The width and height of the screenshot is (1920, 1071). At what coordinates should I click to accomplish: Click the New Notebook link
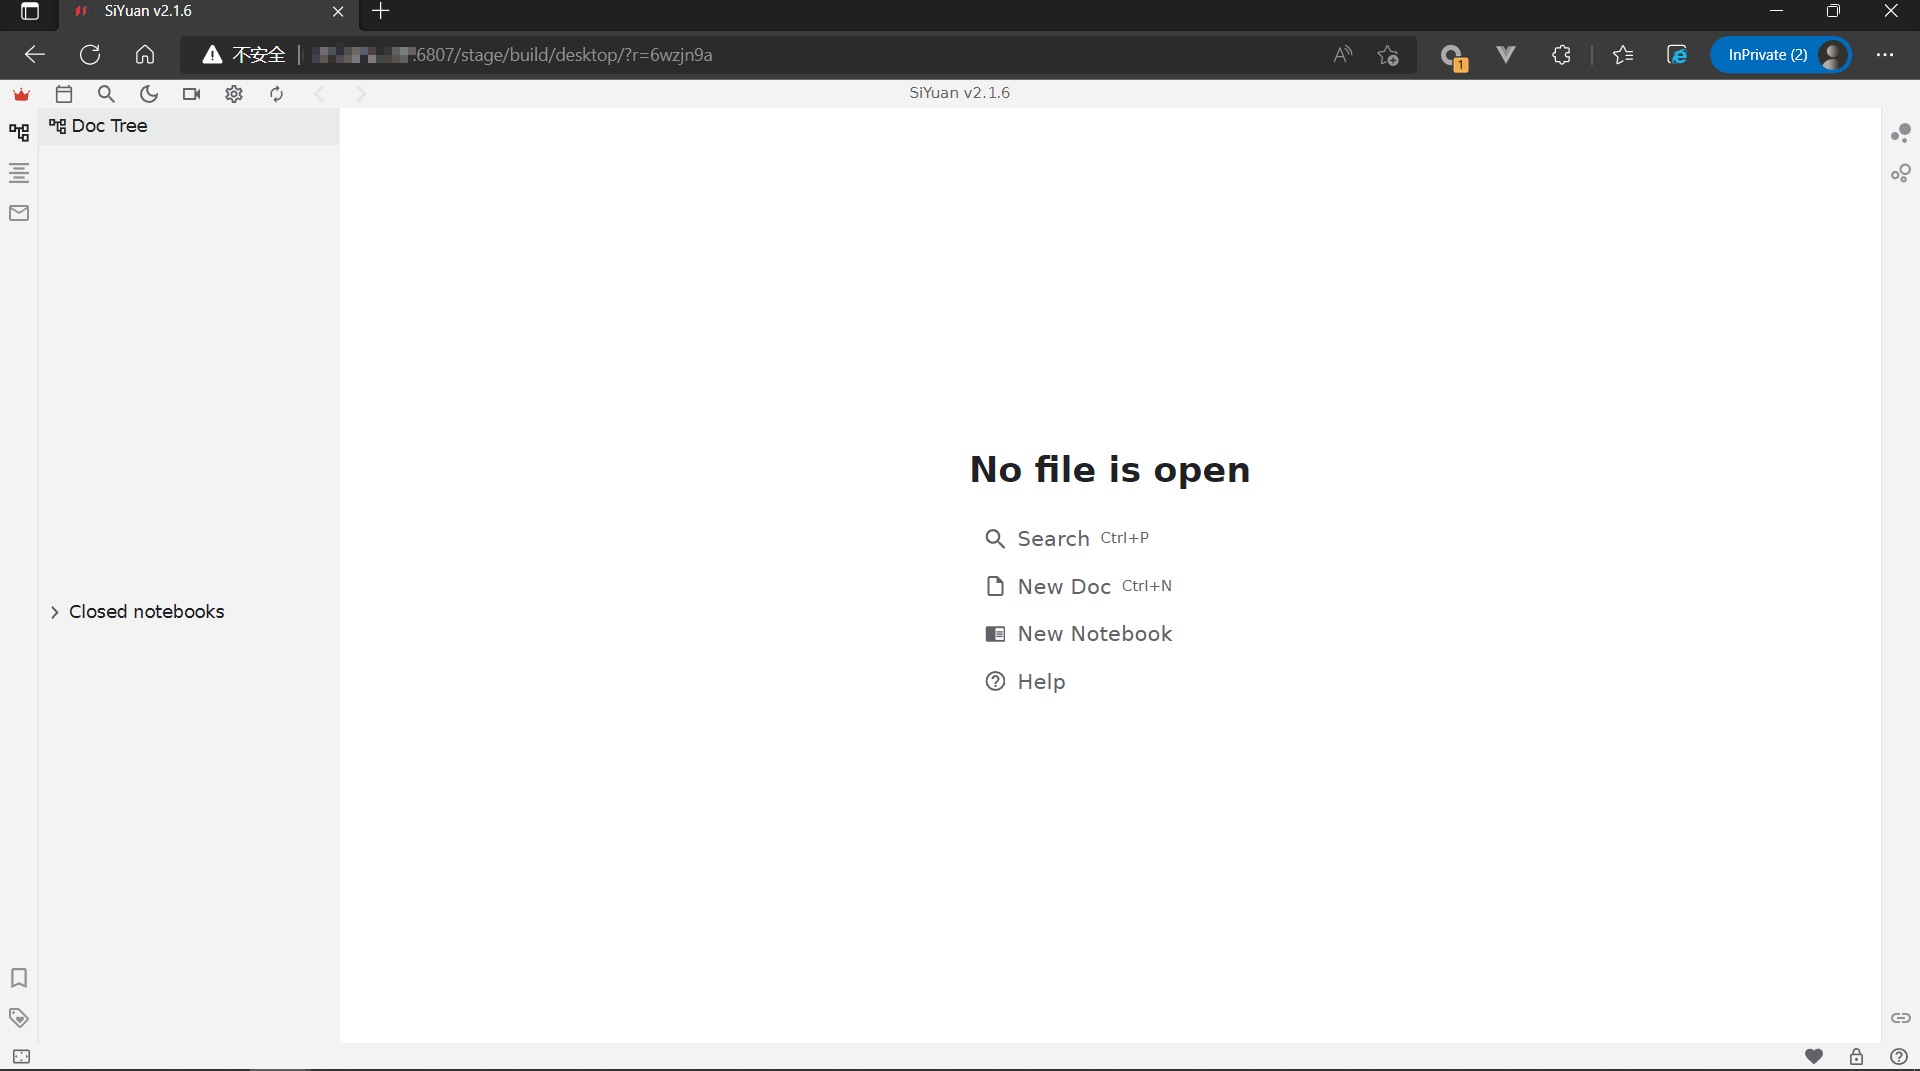(1094, 634)
